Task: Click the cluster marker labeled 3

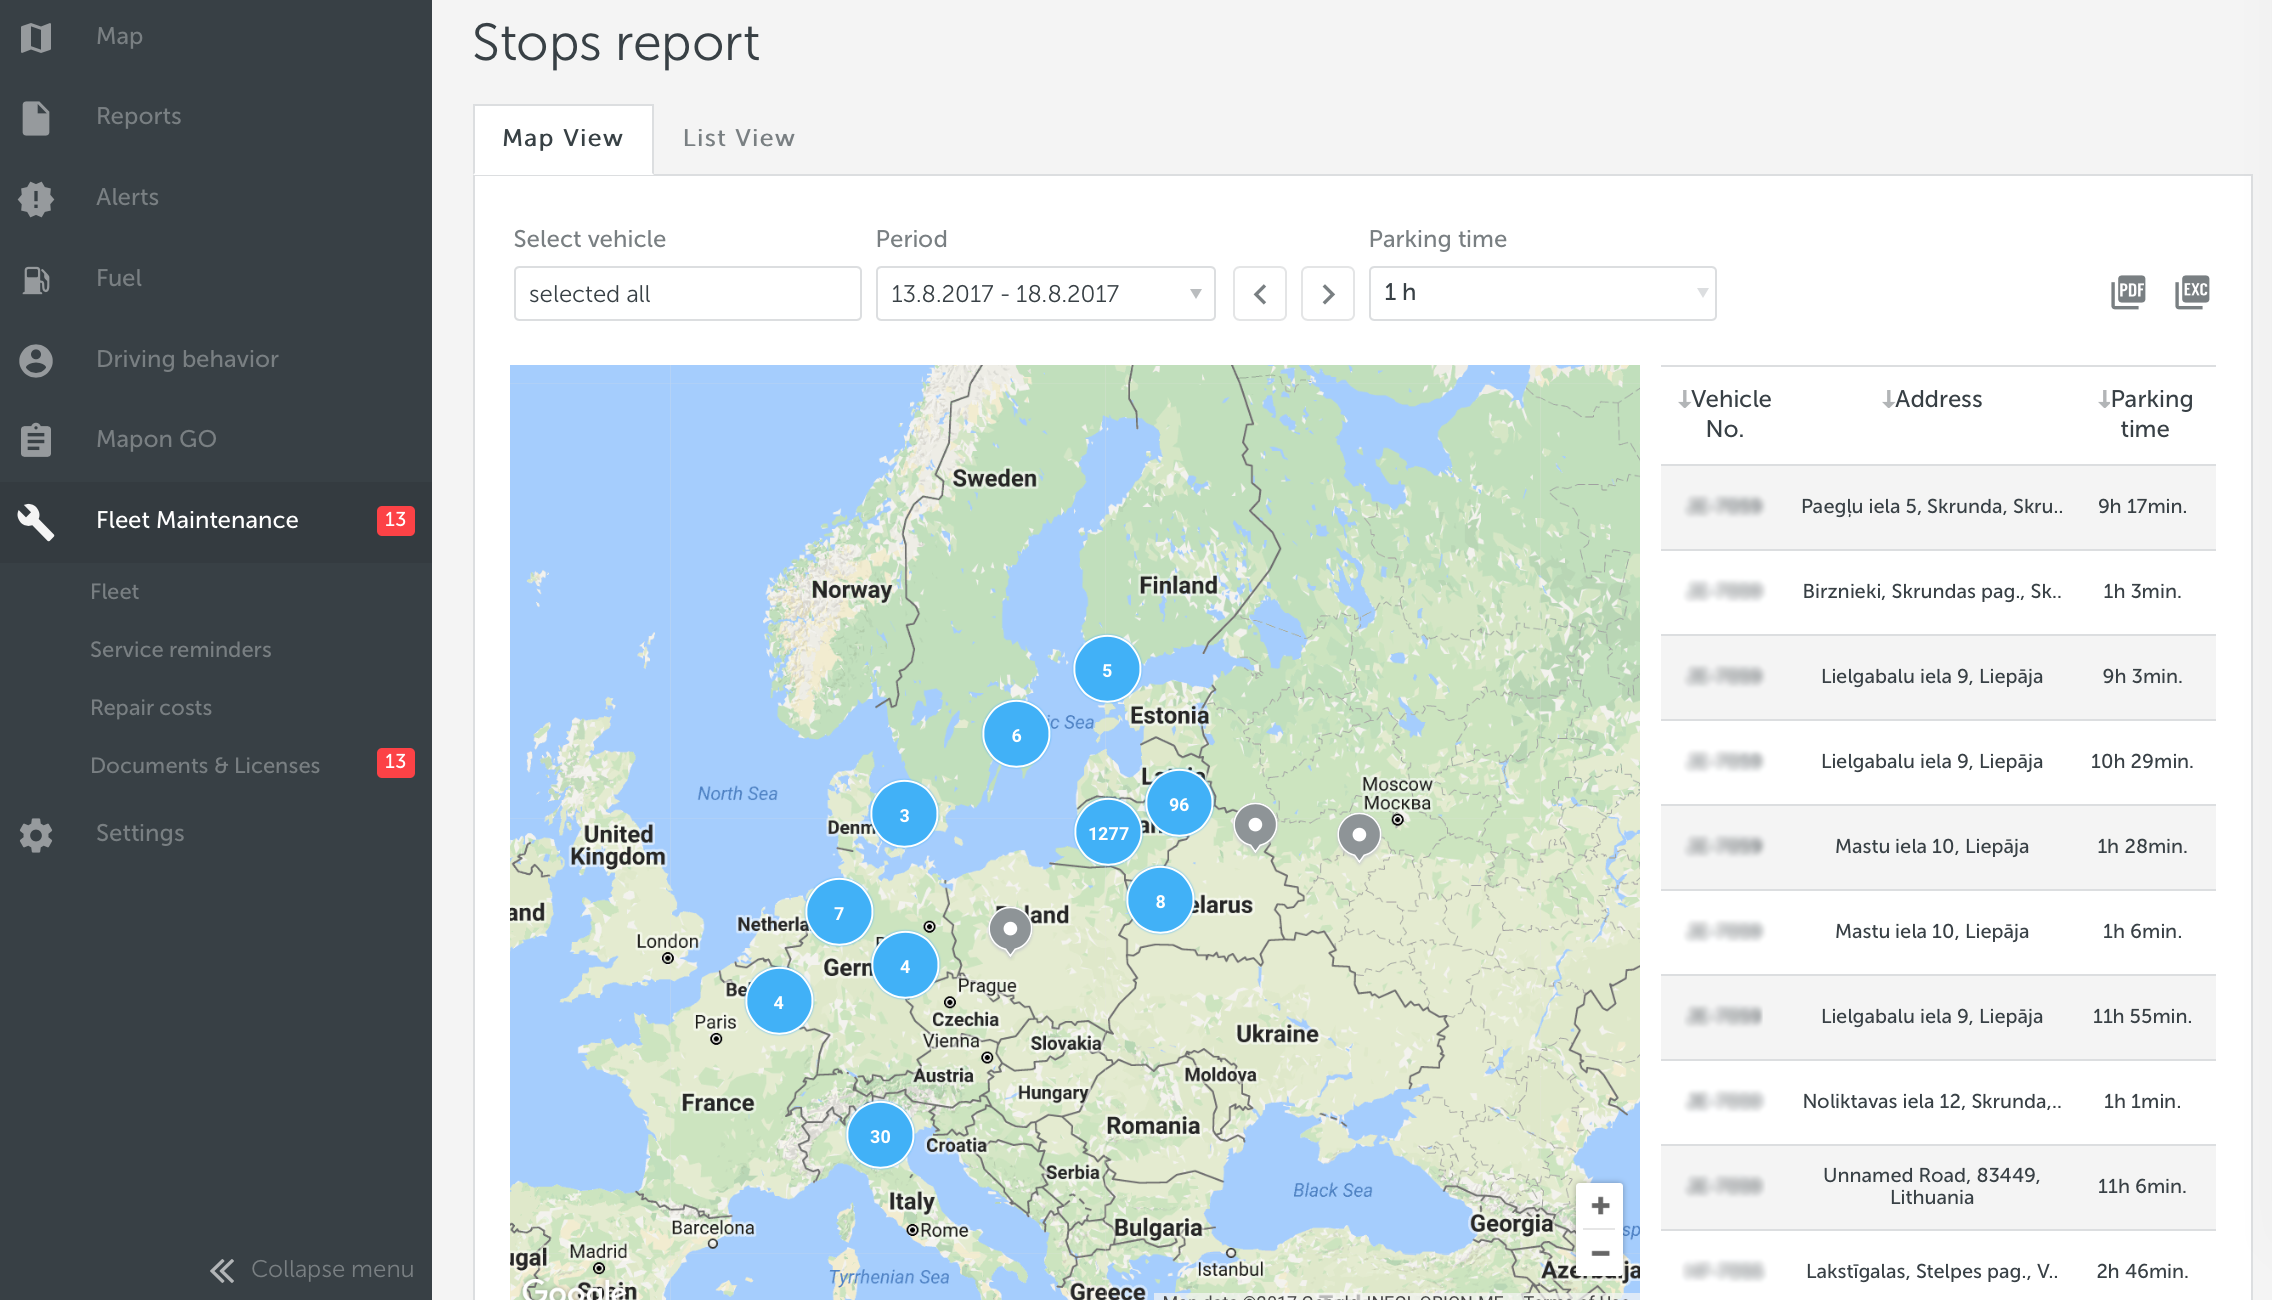Action: coord(904,815)
